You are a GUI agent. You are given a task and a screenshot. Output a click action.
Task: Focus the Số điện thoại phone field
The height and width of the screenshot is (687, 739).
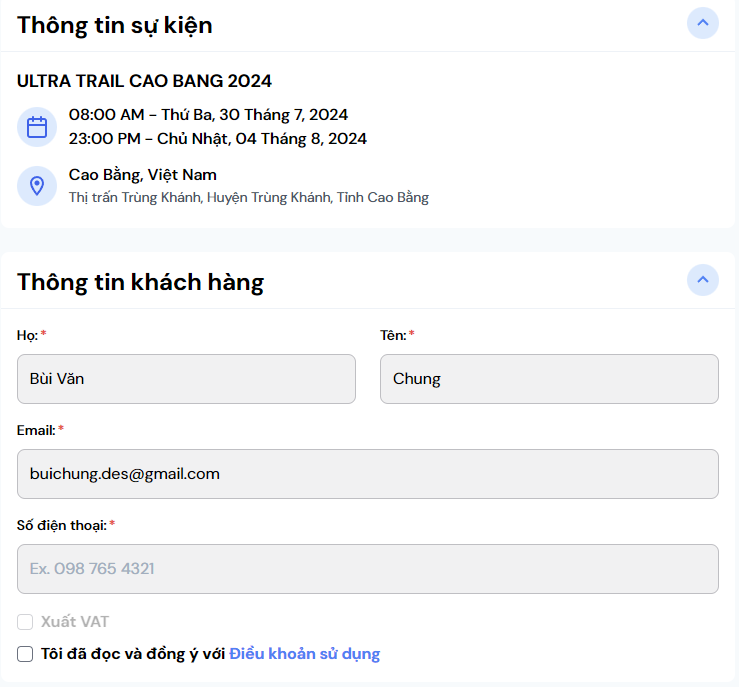pyautogui.click(x=367, y=569)
